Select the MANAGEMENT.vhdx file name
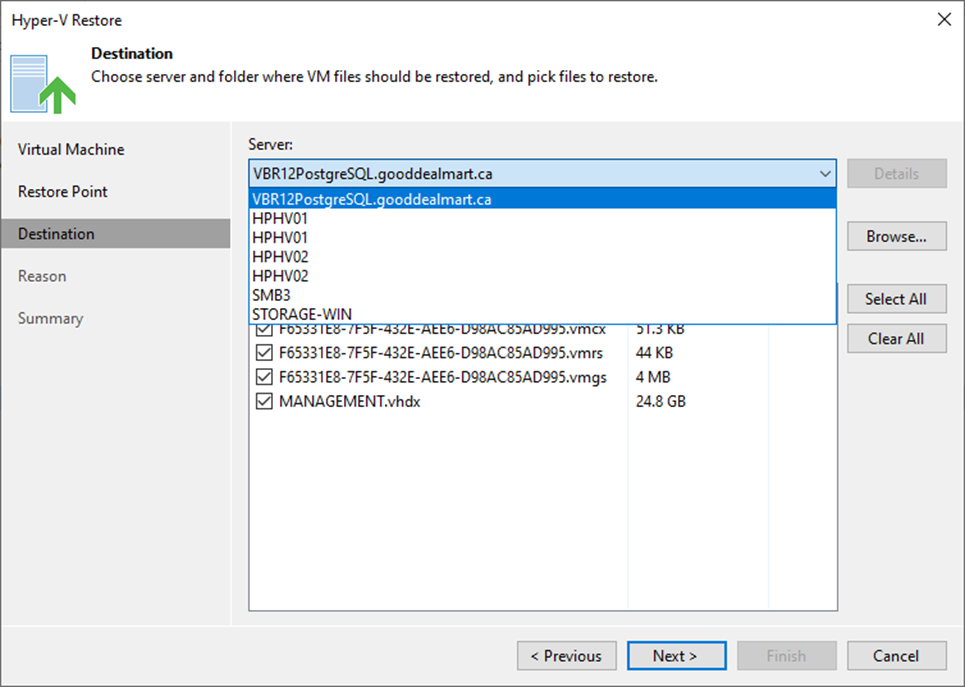This screenshot has width=965, height=687. (350, 401)
